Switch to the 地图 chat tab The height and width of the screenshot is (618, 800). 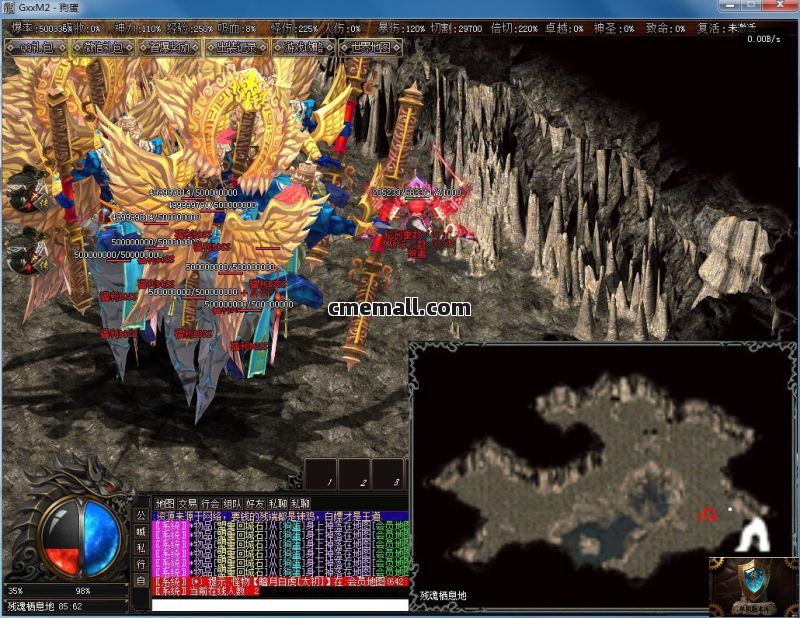pyautogui.click(x=164, y=503)
